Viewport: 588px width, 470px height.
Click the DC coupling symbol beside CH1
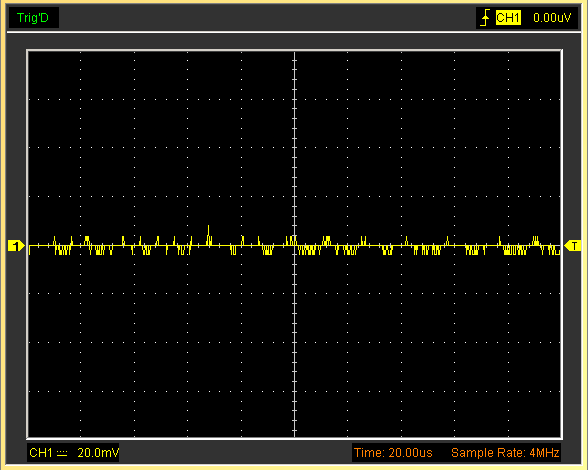(x=62, y=453)
